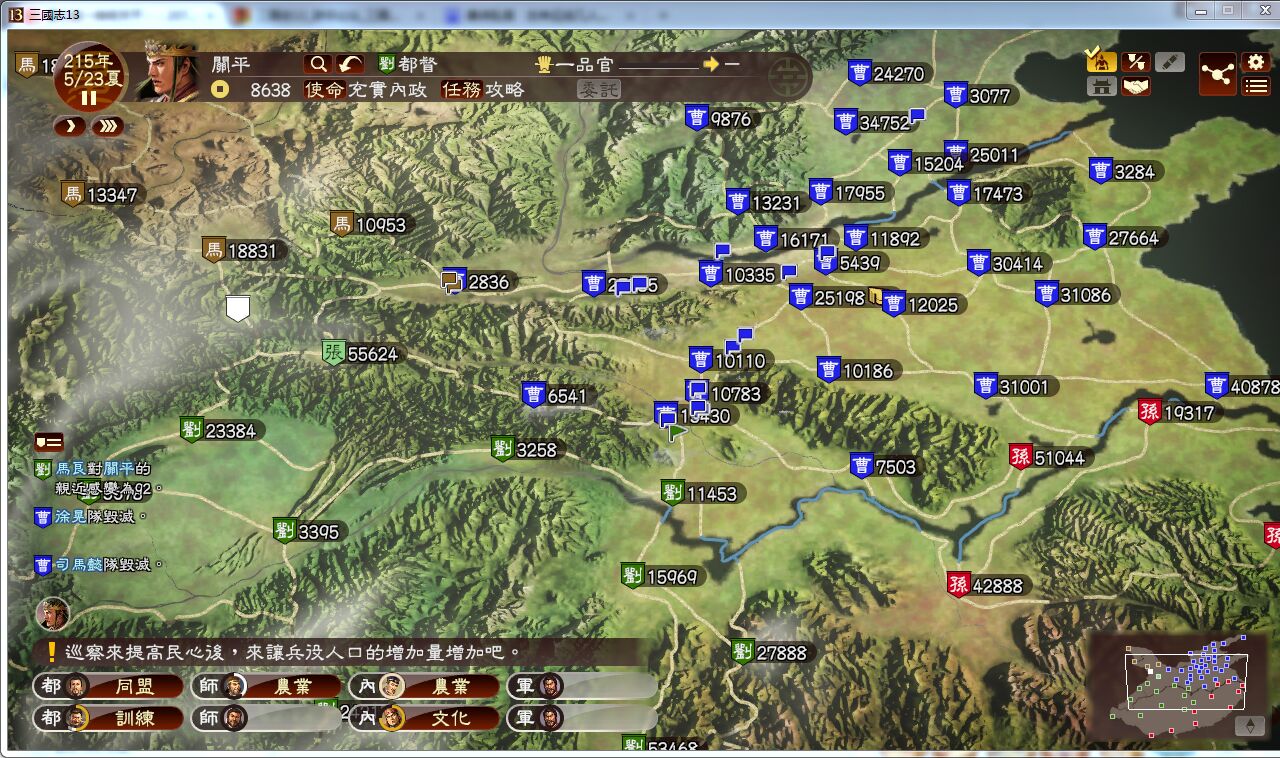1280x758 pixels.
Task: Open the message log icon above the event list
Action: point(48,442)
